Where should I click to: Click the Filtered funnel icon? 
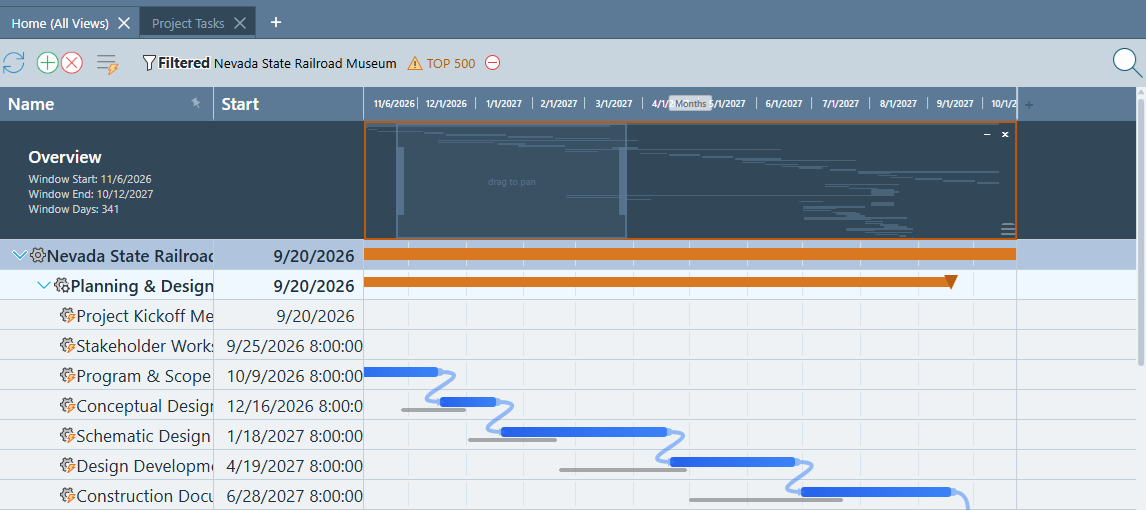[149, 64]
